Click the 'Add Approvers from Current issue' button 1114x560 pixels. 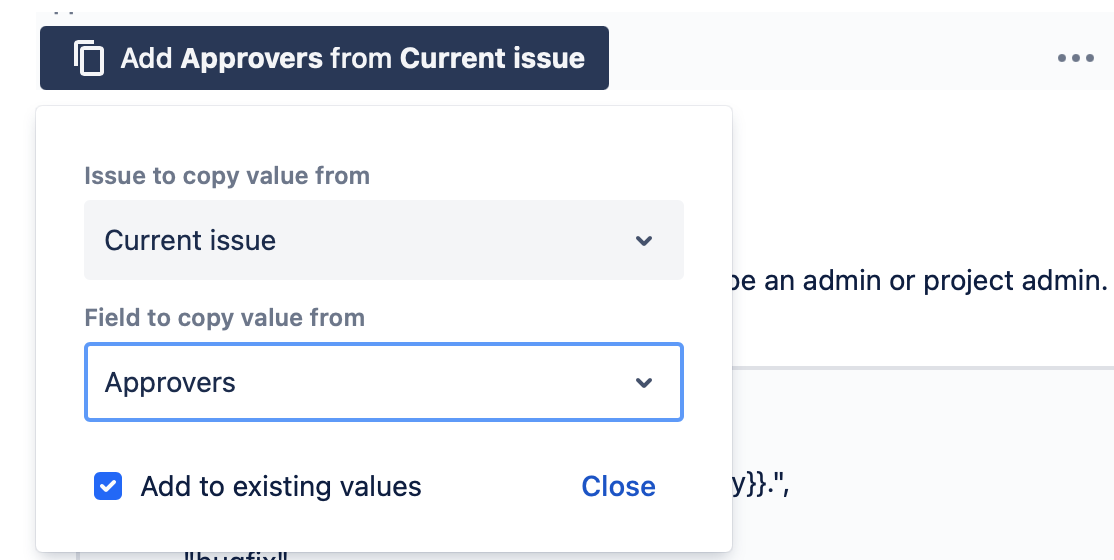(324, 58)
